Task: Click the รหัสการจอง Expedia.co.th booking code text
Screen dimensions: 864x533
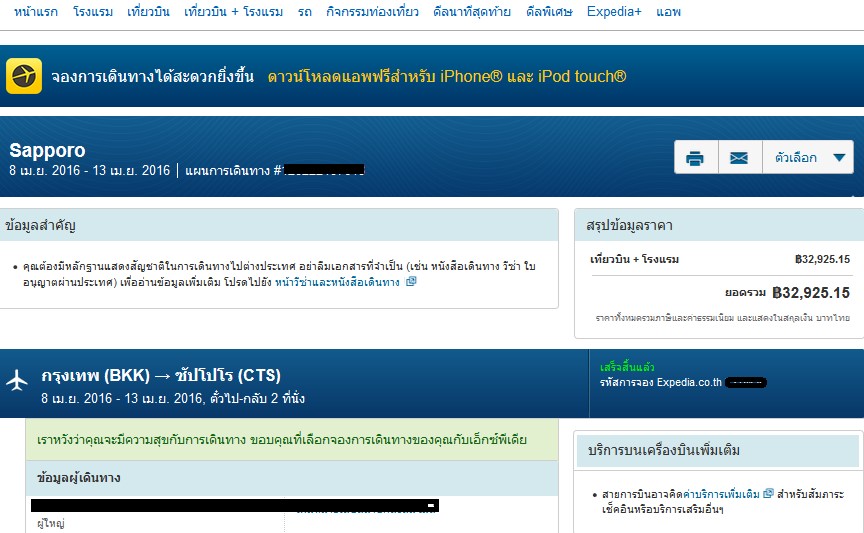Action: point(661,383)
